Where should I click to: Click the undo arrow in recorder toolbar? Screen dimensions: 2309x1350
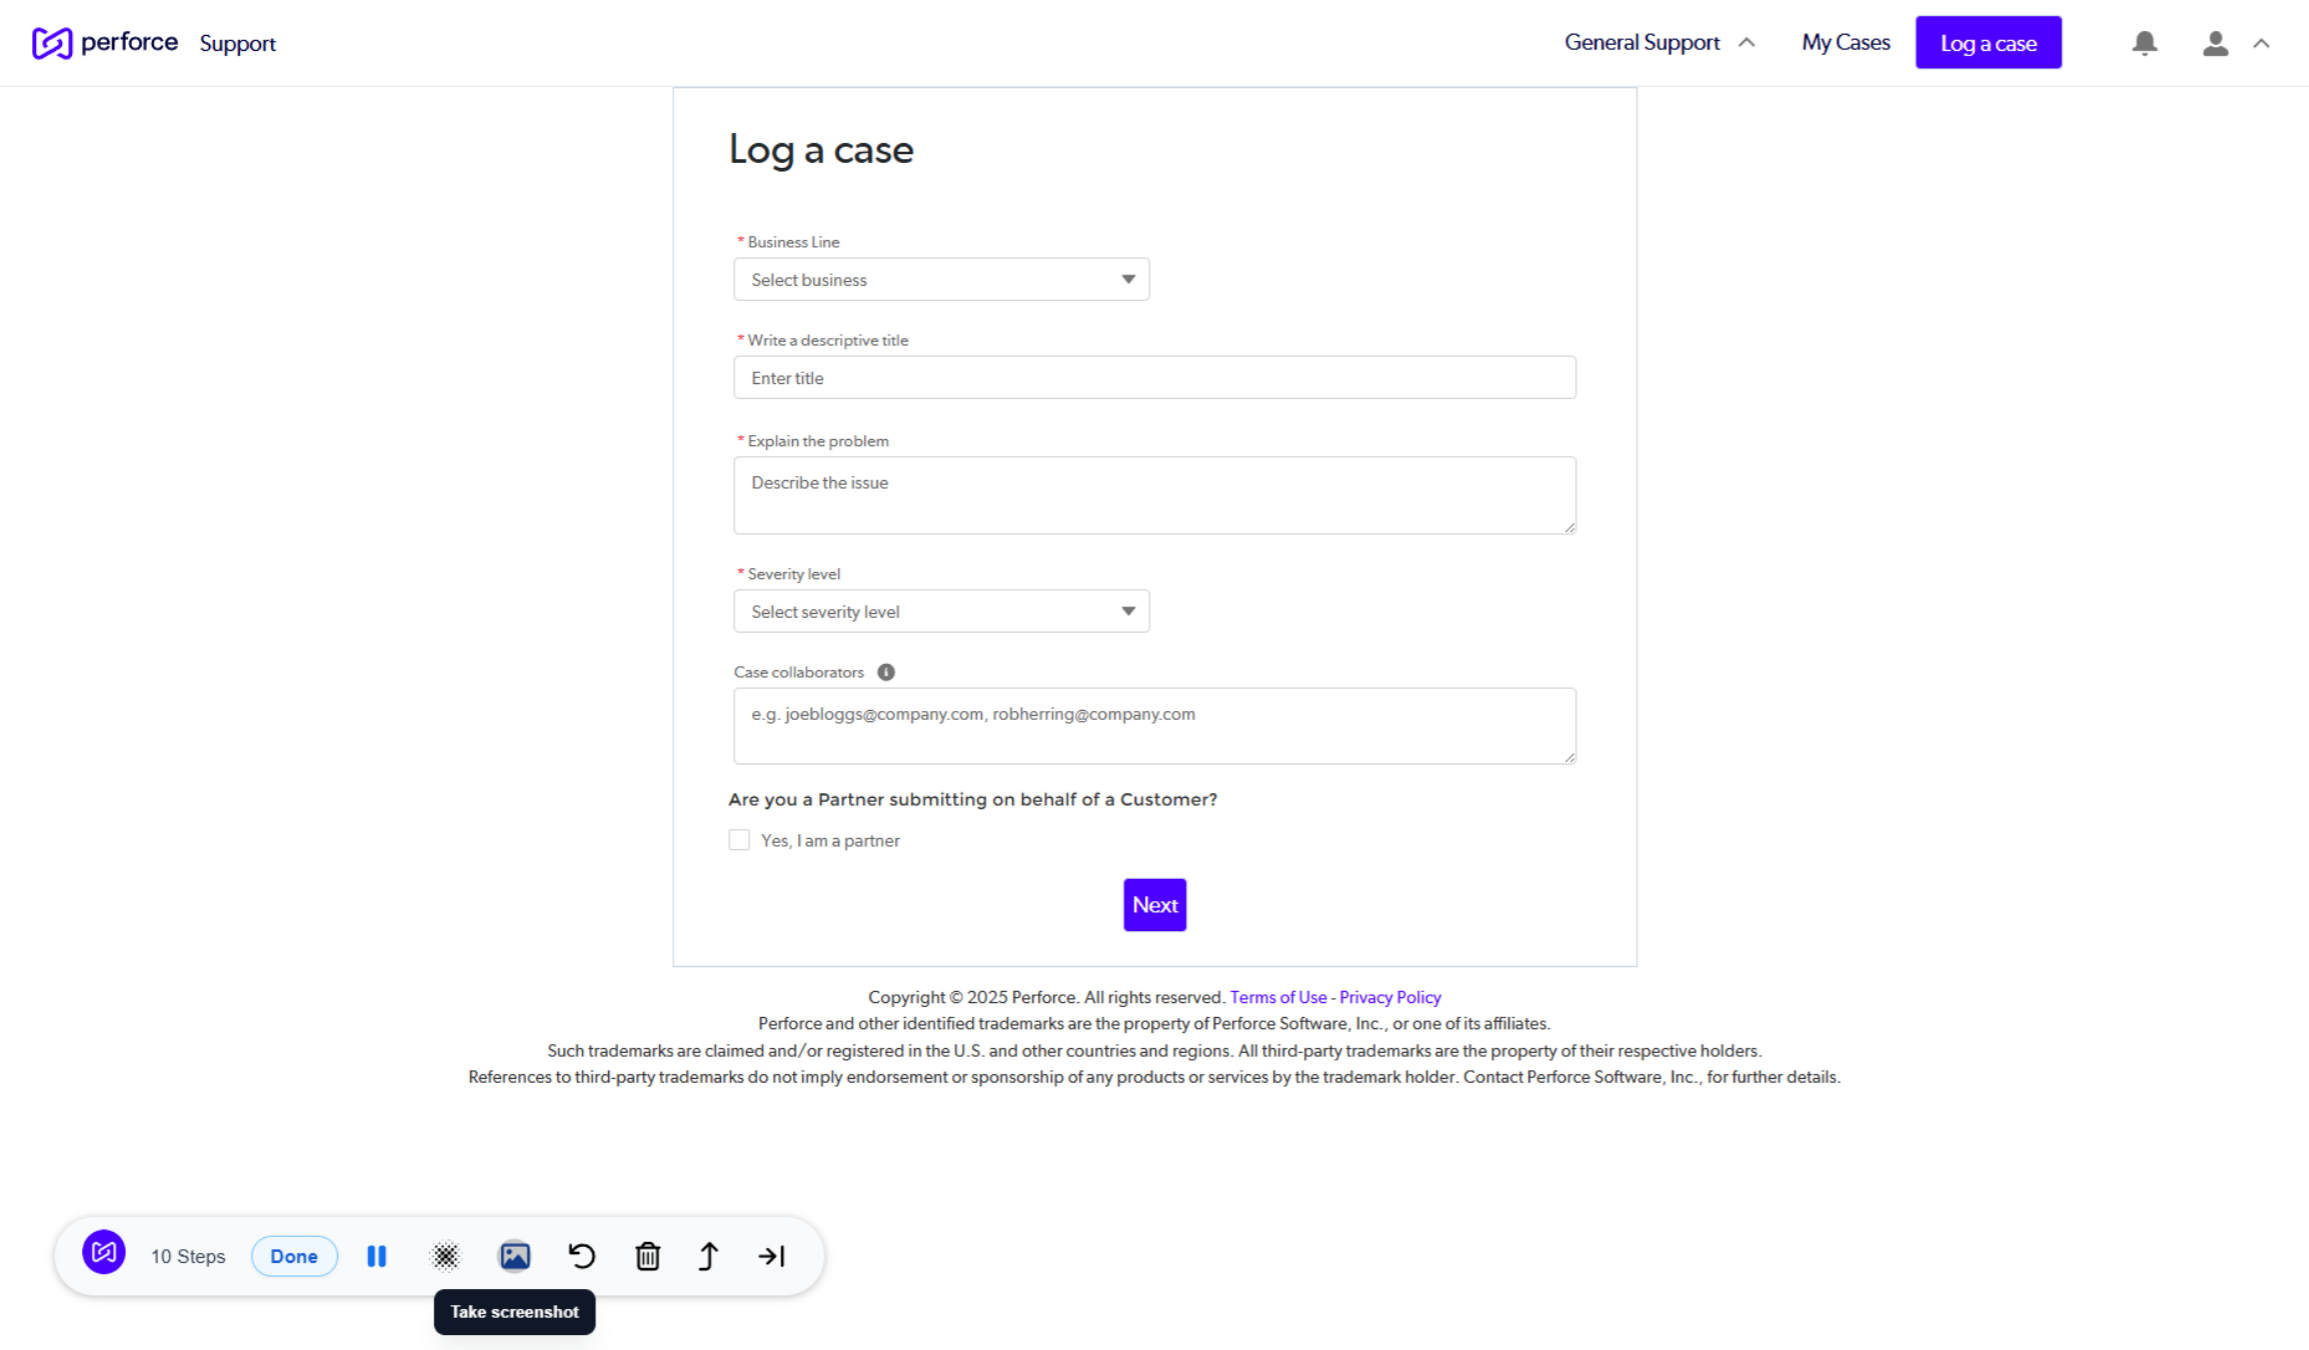(581, 1256)
